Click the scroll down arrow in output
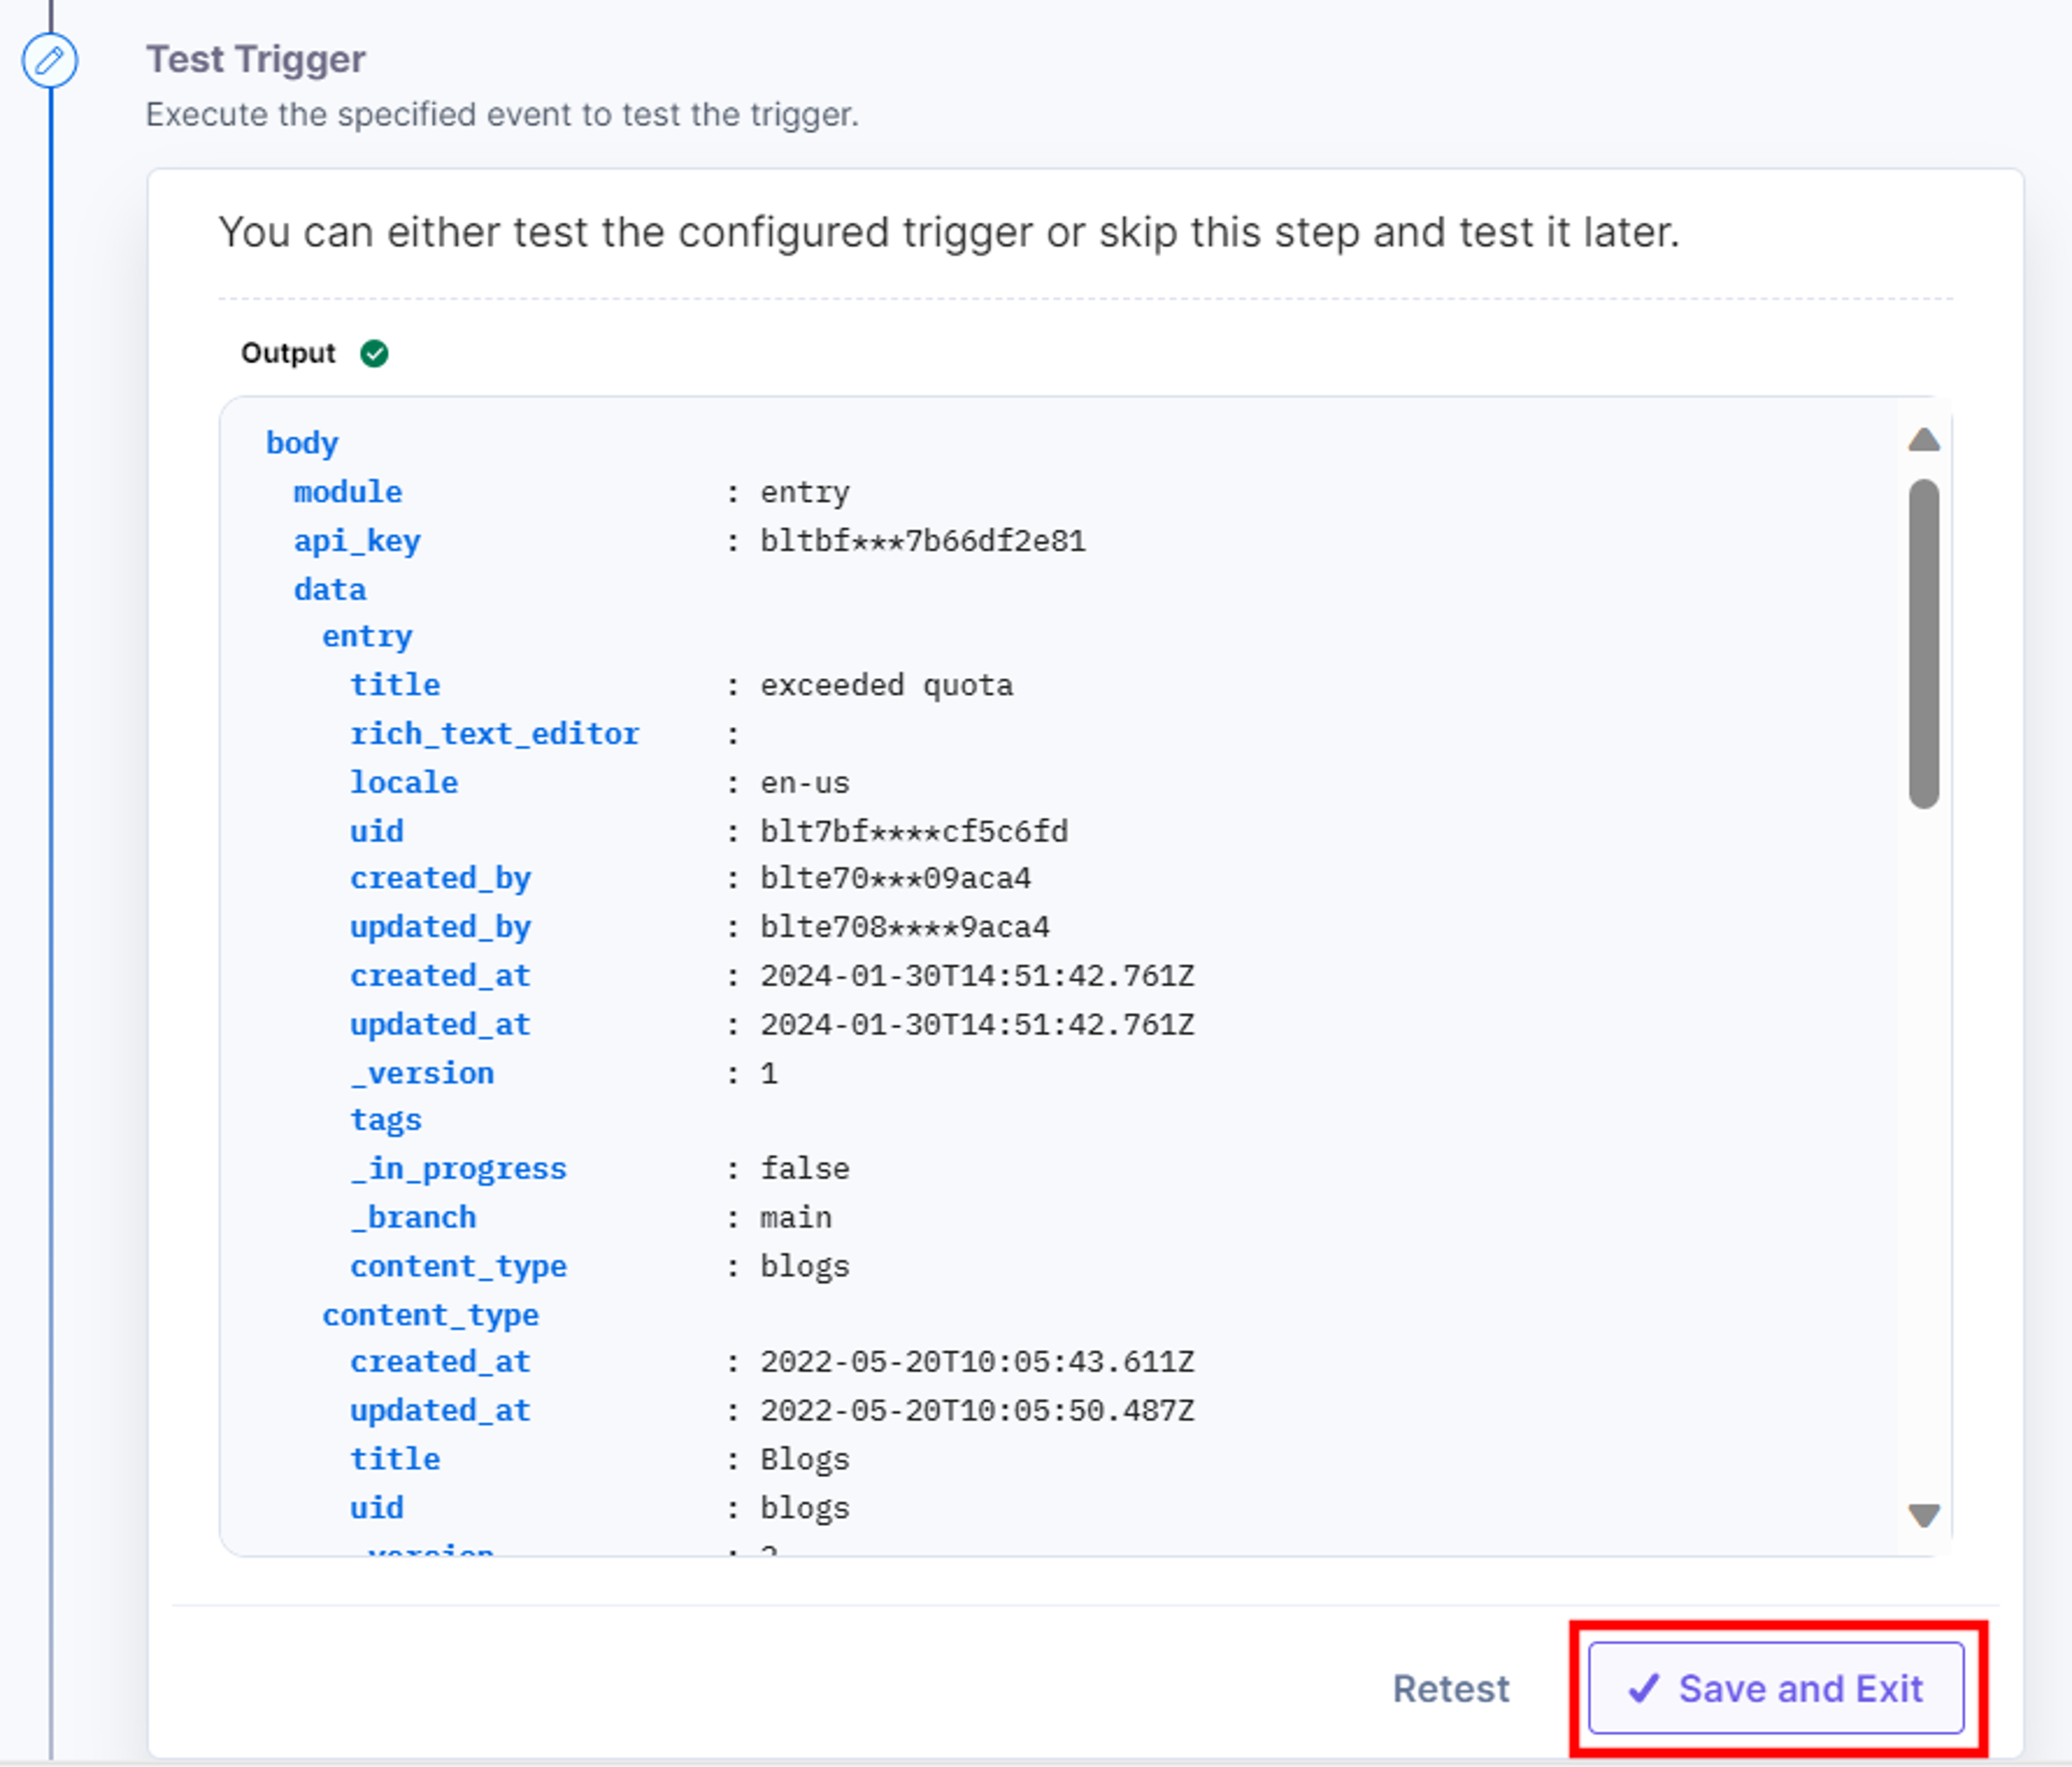Image resolution: width=2072 pixels, height=1767 pixels. tap(1924, 1515)
